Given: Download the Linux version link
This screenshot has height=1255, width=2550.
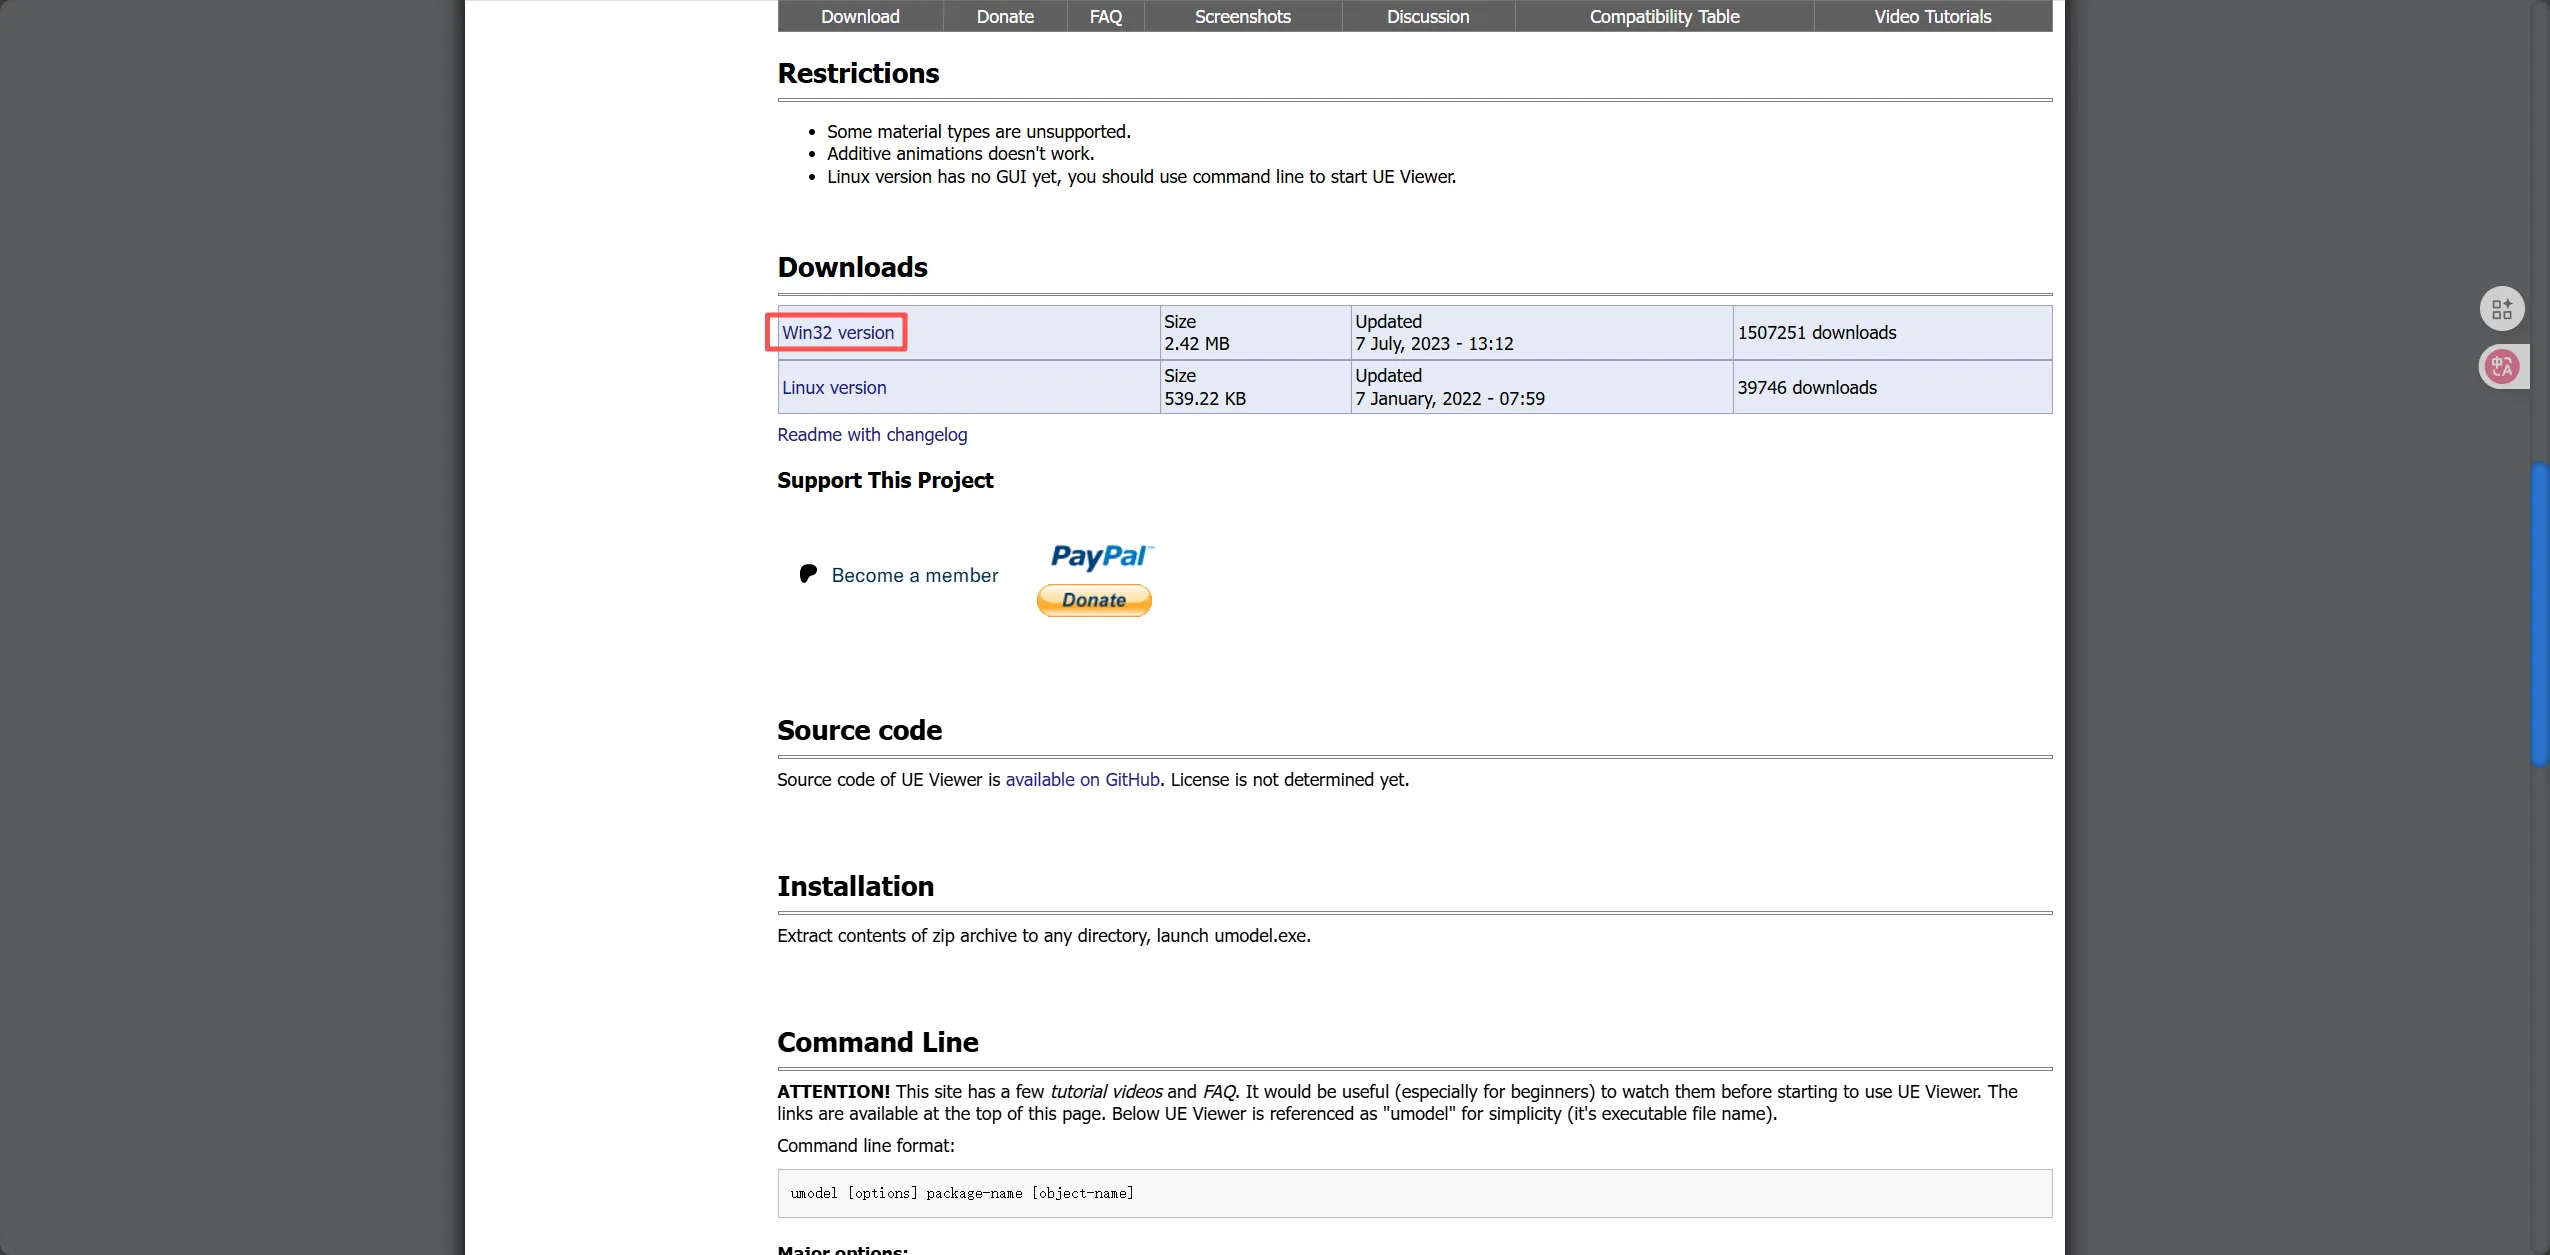Looking at the screenshot, I should [x=834, y=388].
